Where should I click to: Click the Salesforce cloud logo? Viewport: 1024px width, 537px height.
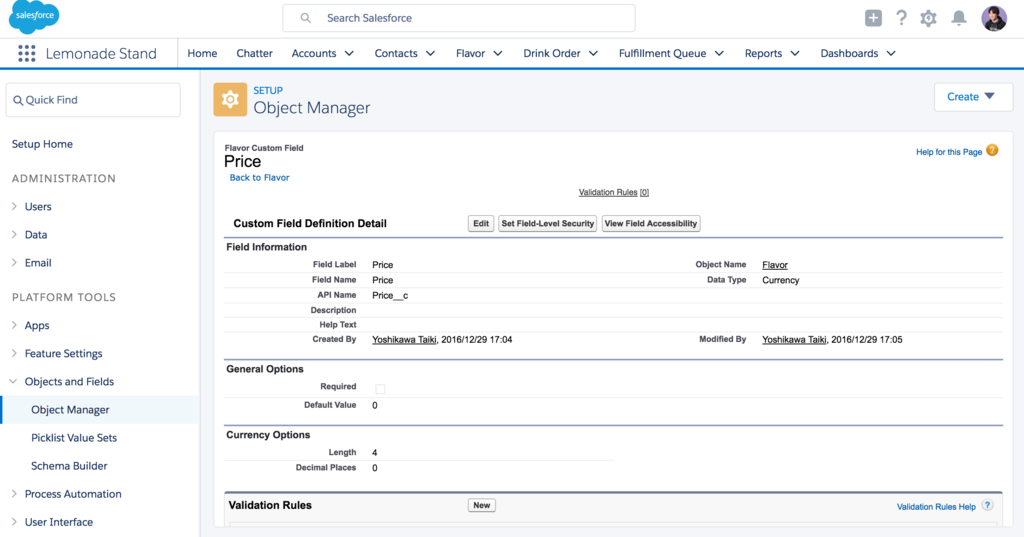34,16
